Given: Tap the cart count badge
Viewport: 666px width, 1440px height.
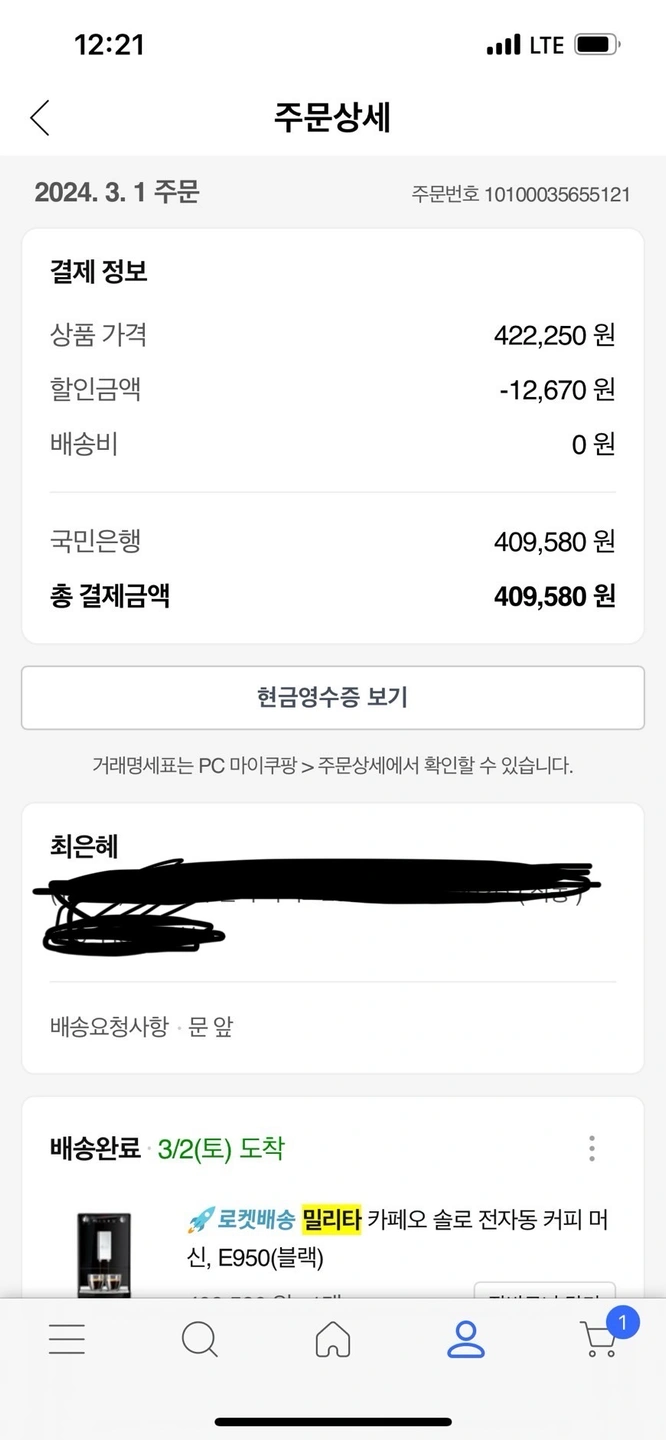Looking at the screenshot, I should pyautogui.click(x=622, y=1323).
